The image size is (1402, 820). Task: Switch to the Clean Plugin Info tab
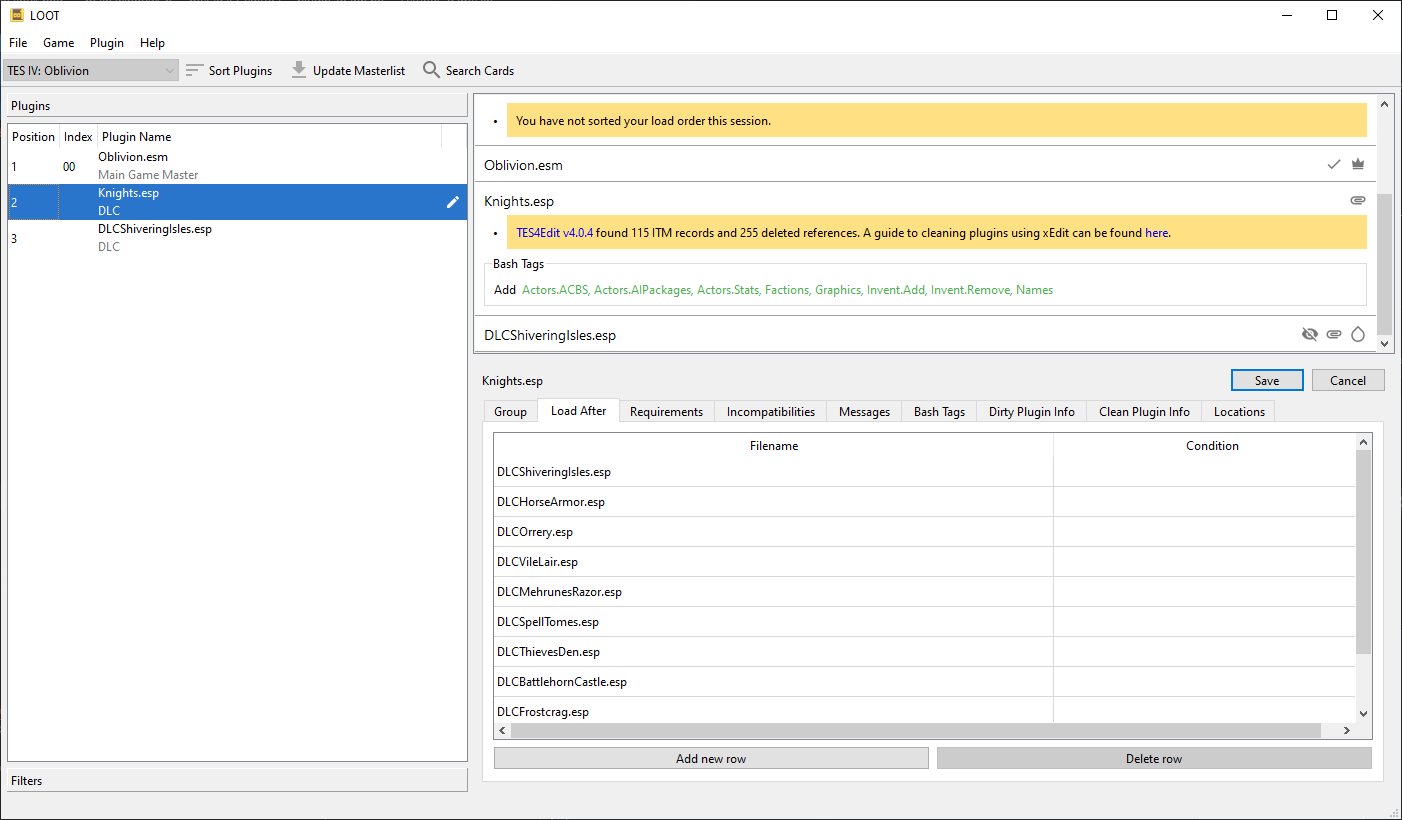pyautogui.click(x=1144, y=412)
